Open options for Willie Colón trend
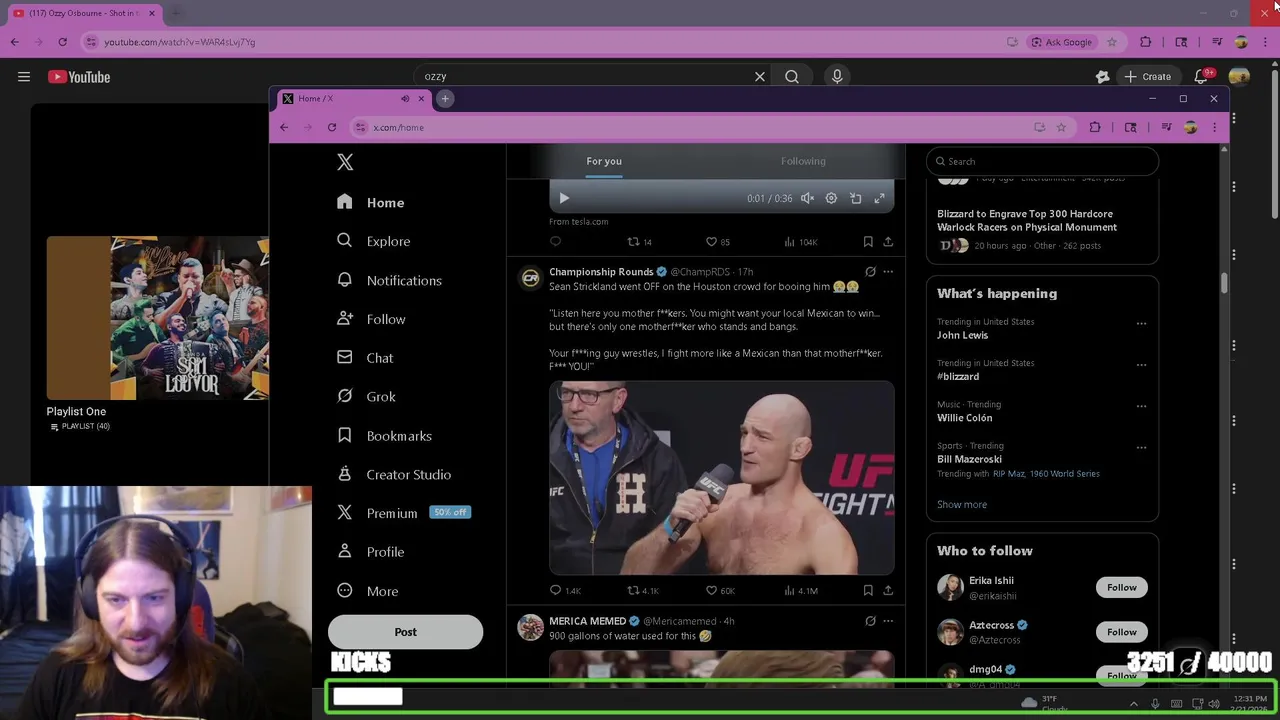This screenshot has height=720, width=1280. click(x=1141, y=406)
